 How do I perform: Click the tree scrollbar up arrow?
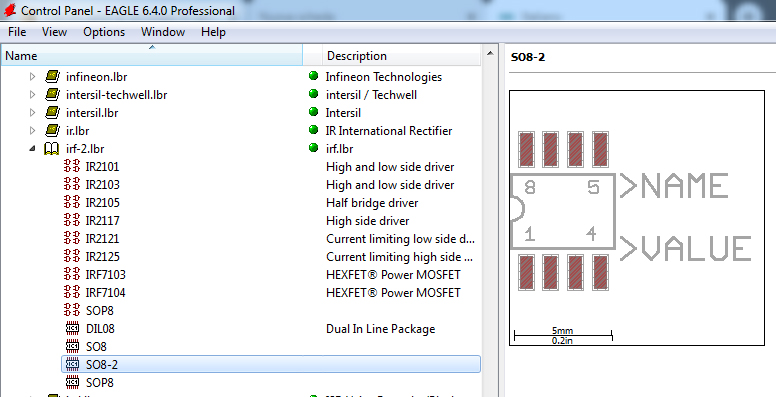[x=489, y=53]
